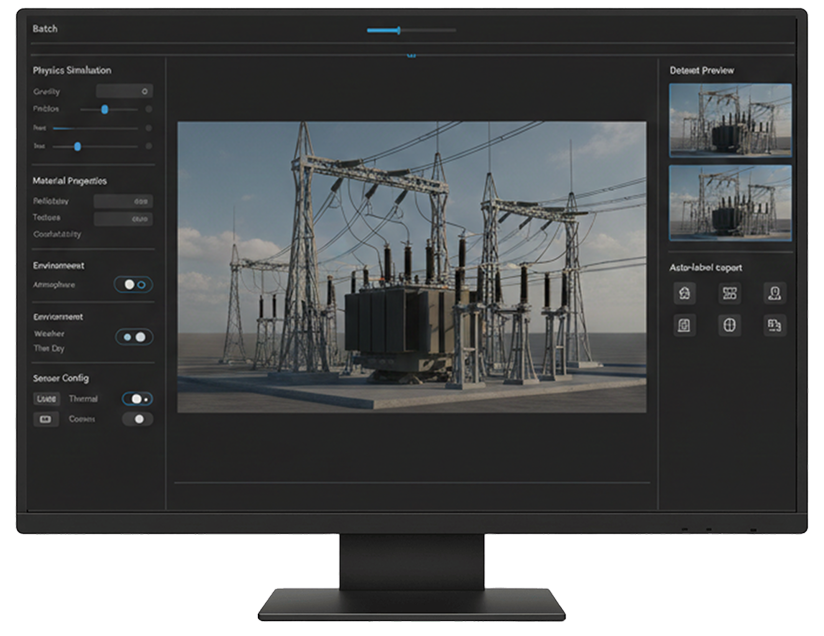Viewport: 824px width, 636px height.
Task: Toggle the Weather environment switch
Action: (134, 337)
